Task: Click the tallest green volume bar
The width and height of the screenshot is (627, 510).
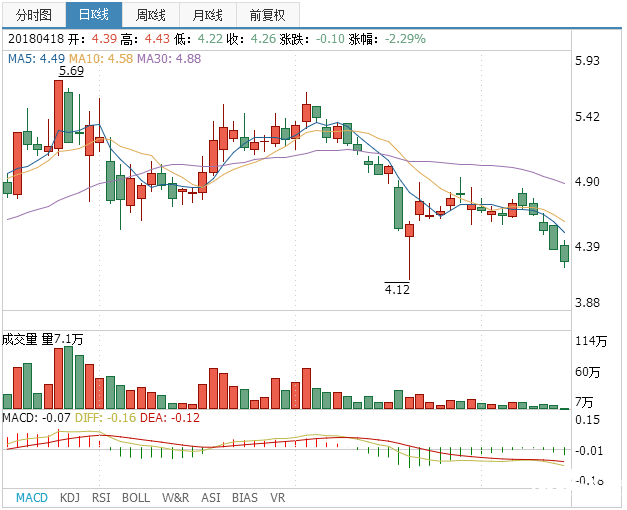Action: [68, 378]
